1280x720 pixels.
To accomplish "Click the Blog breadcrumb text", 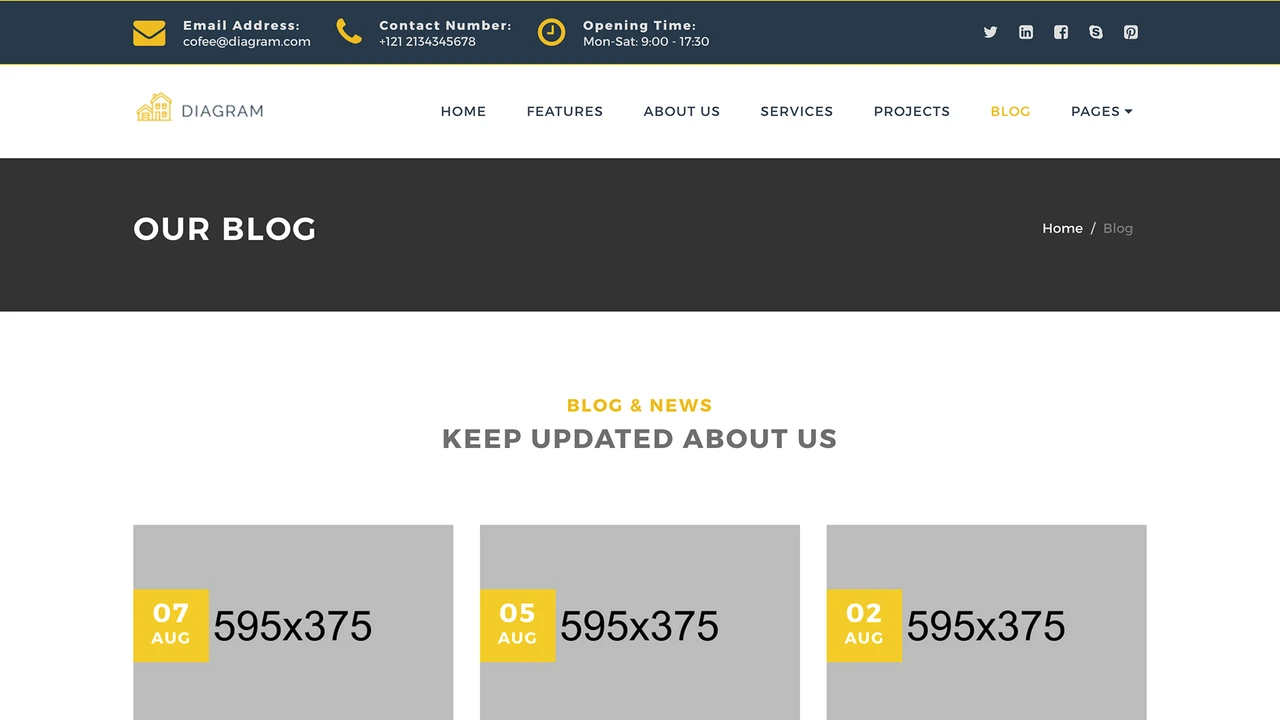I will 1118,228.
